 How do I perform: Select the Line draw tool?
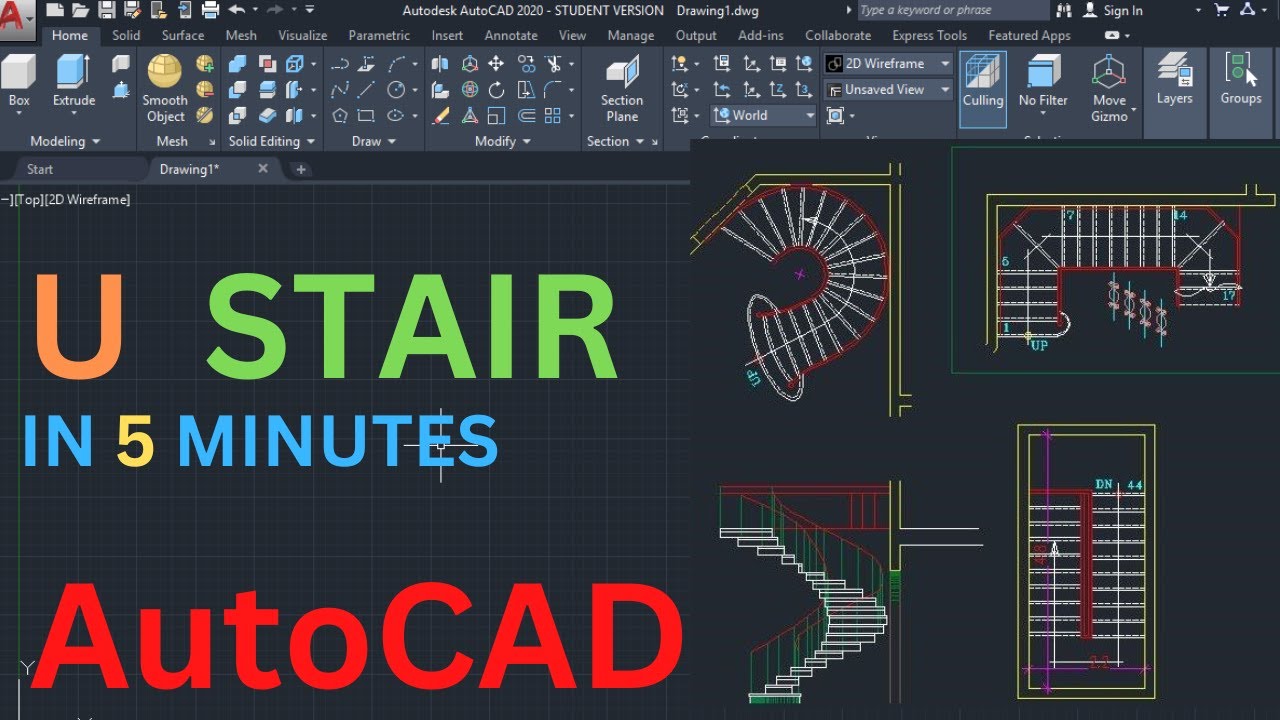click(366, 90)
